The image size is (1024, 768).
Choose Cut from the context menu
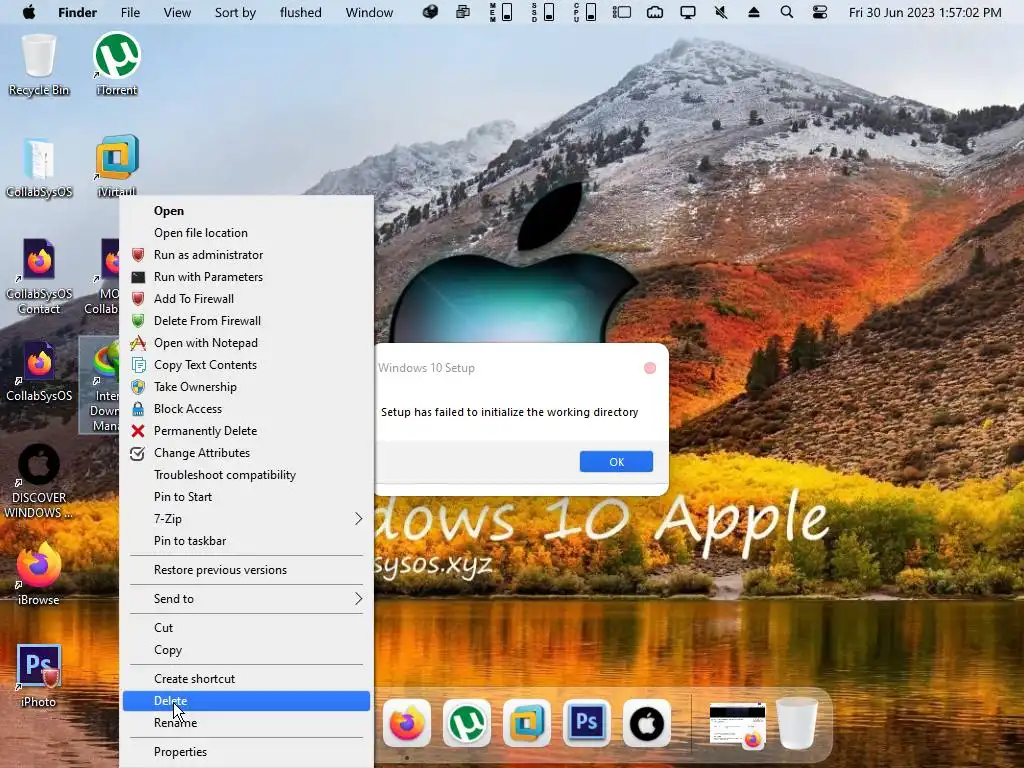coord(246,628)
